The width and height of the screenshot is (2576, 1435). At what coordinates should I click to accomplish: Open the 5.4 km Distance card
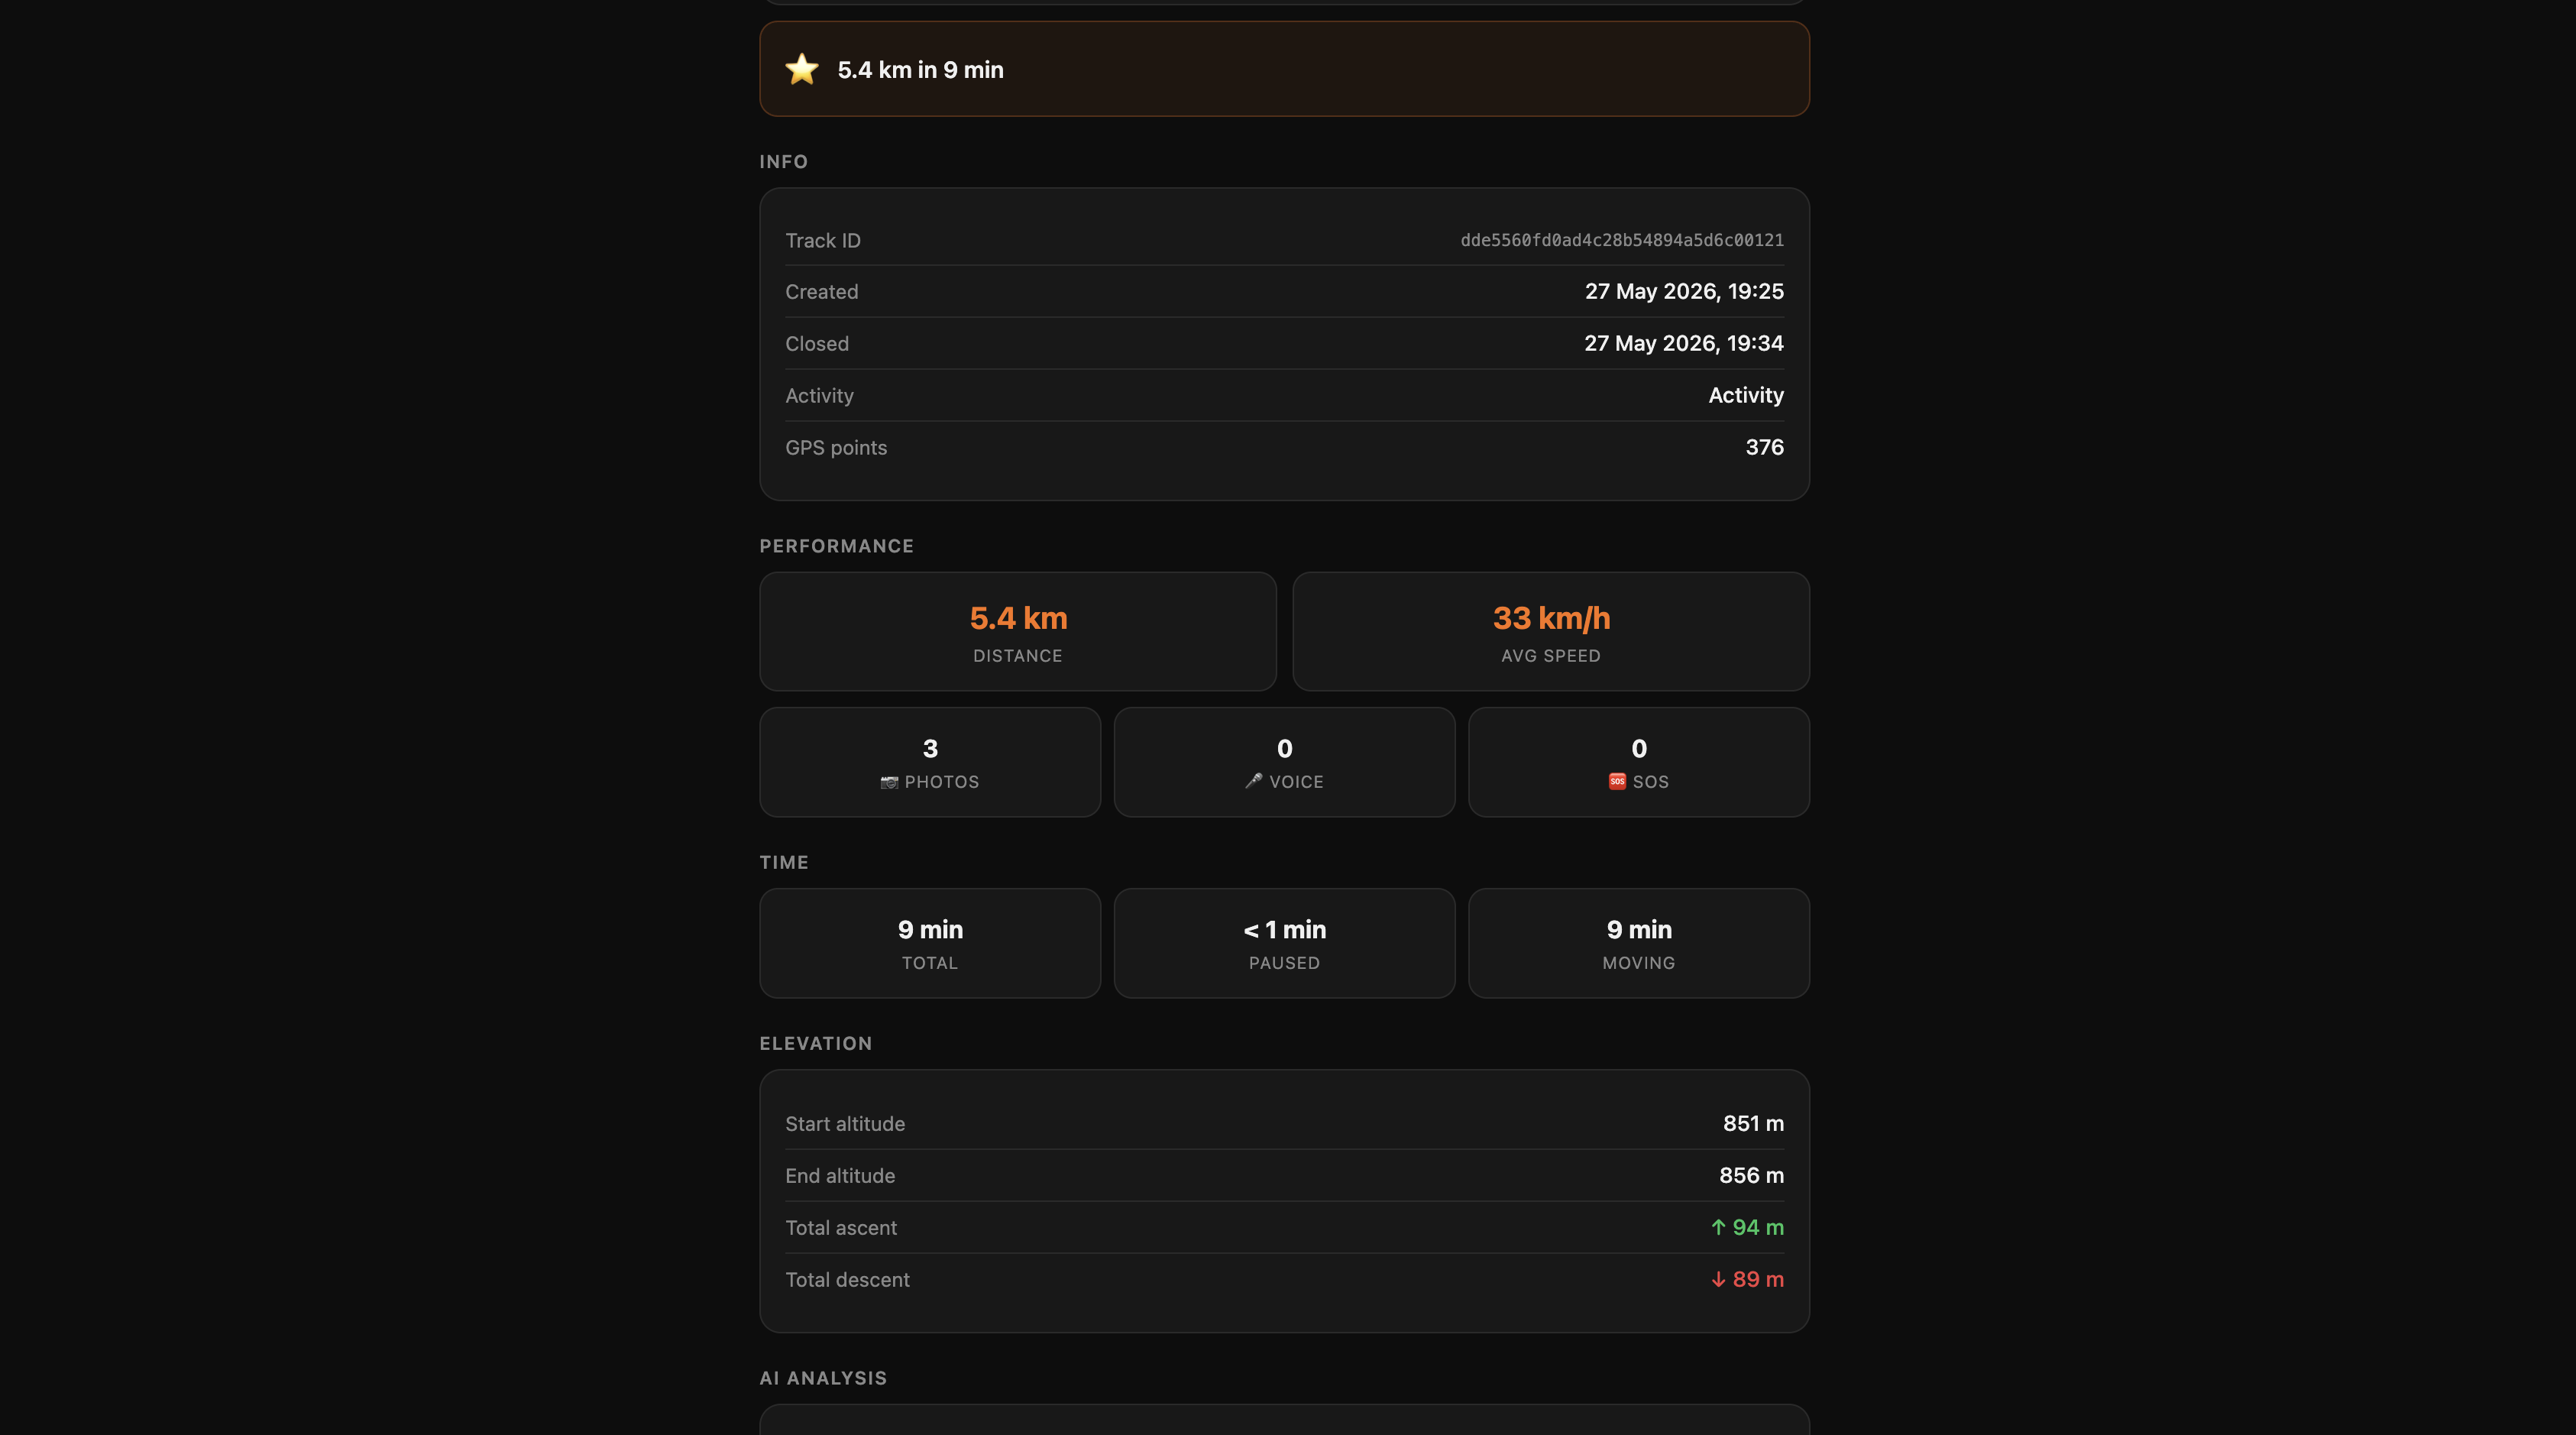point(1018,631)
